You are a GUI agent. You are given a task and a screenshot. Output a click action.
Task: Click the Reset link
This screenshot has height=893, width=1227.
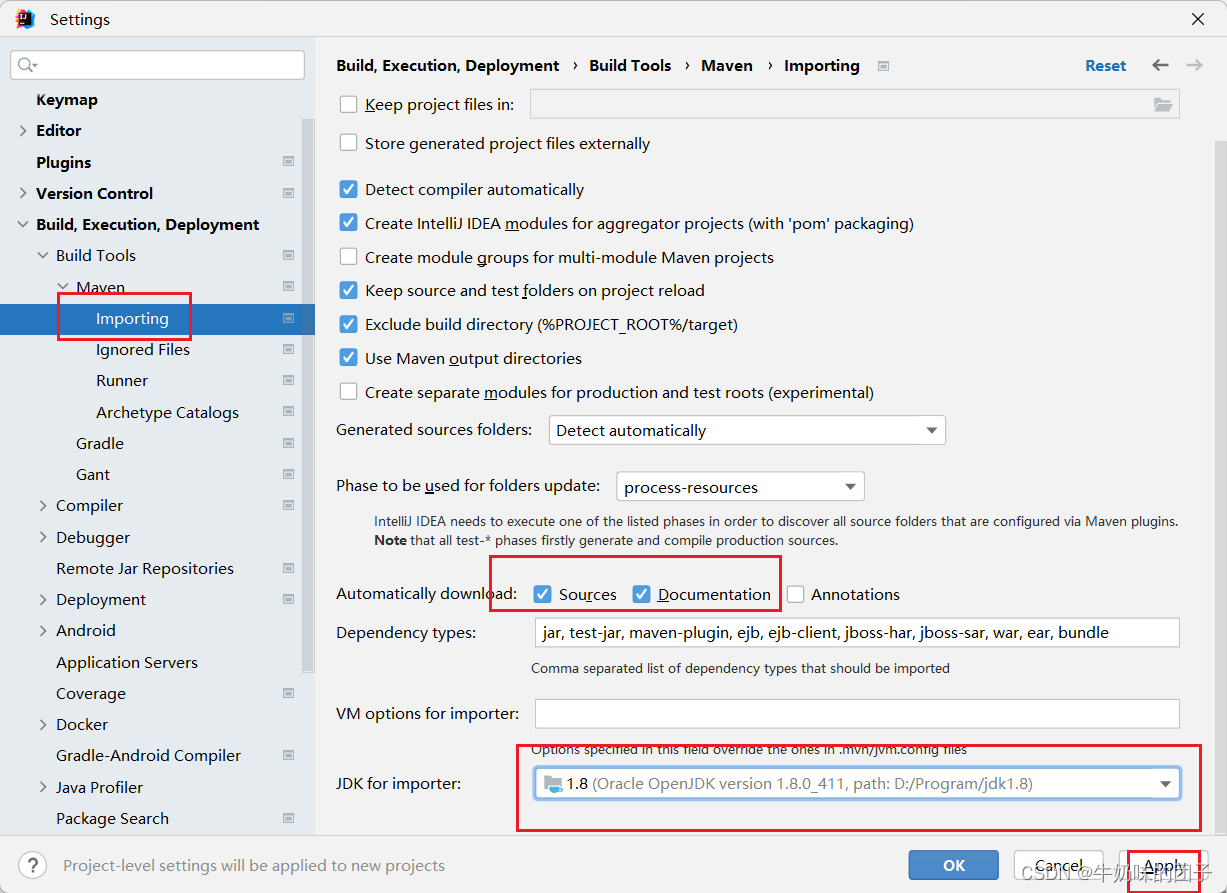click(1105, 65)
